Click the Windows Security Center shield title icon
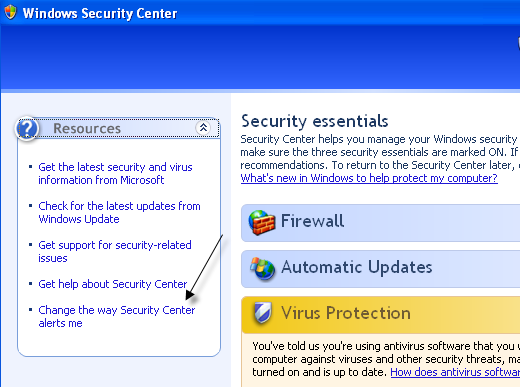Screen dimensions: 520x387 pyautogui.click(x=10, y=13)
